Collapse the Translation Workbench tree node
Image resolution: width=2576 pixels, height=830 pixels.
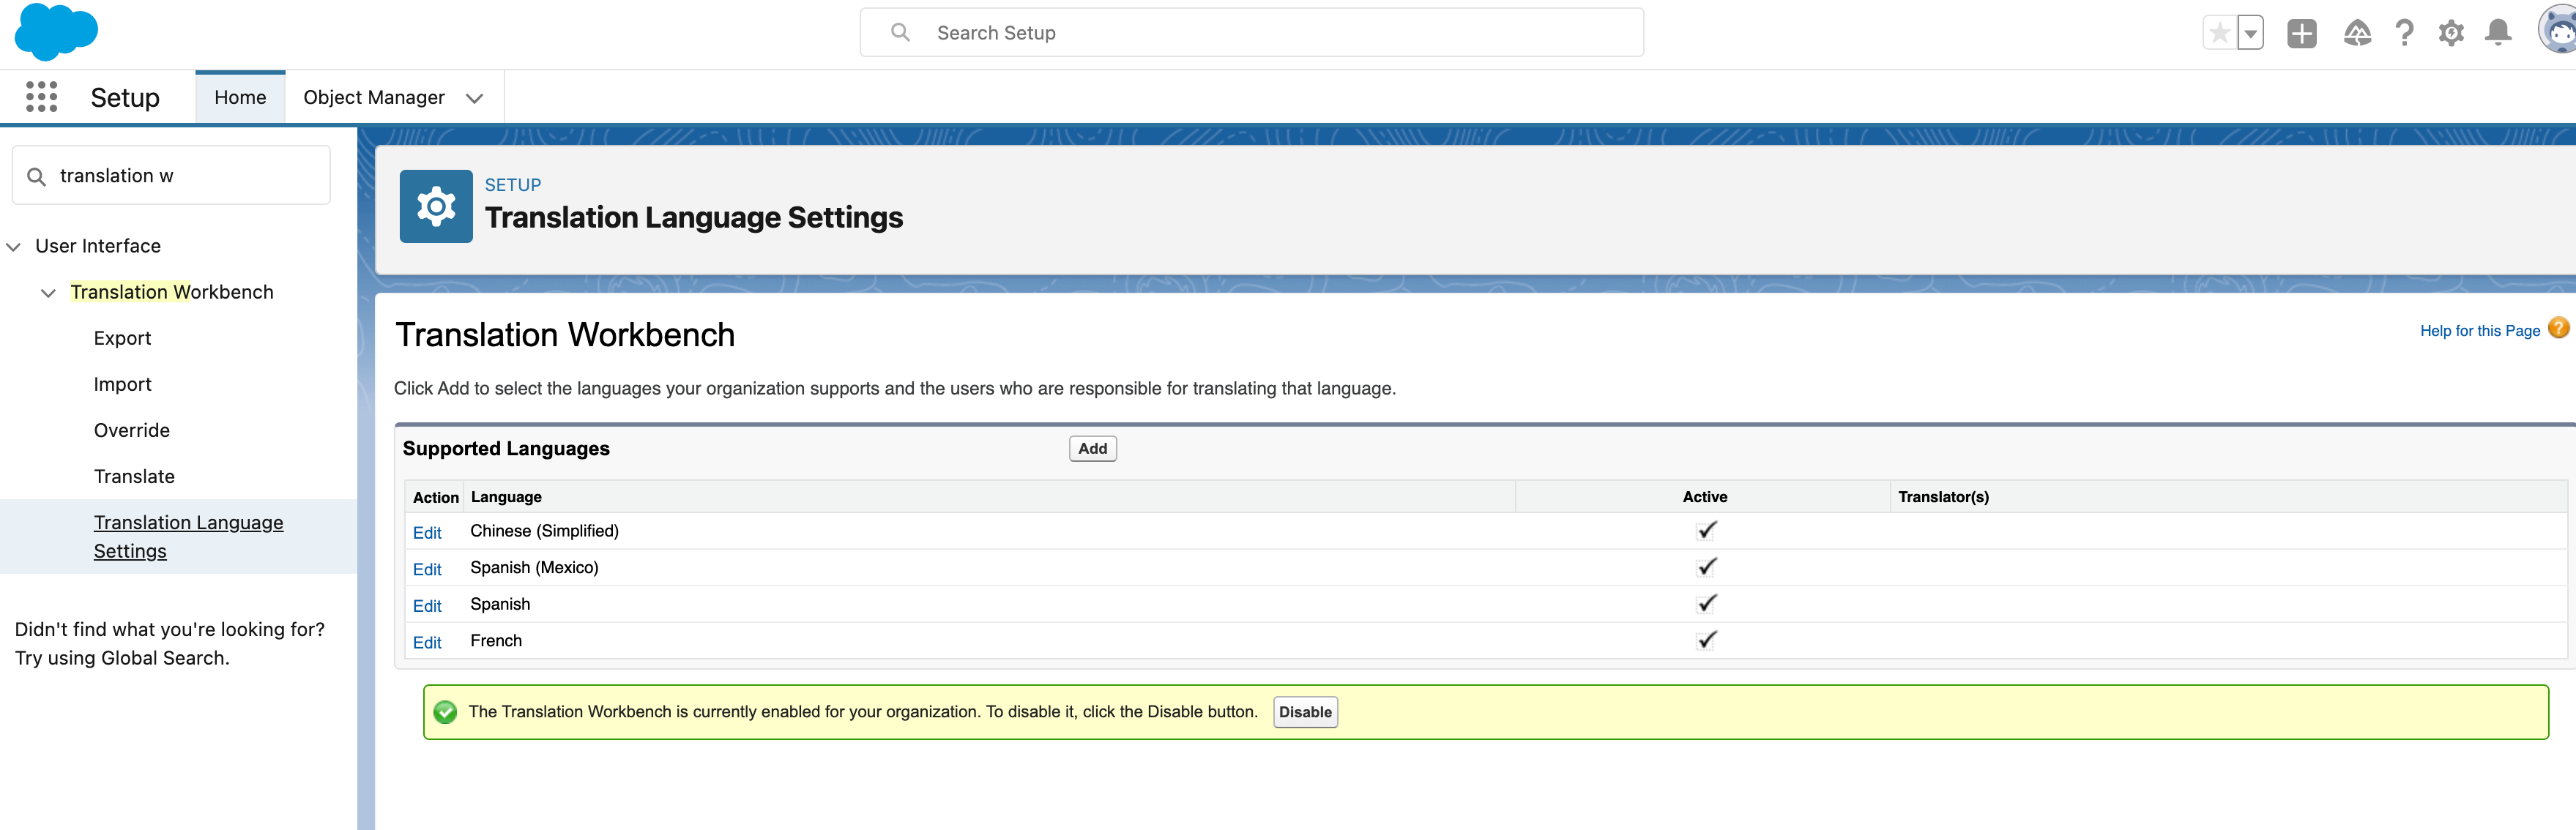(x=48, y=292)
